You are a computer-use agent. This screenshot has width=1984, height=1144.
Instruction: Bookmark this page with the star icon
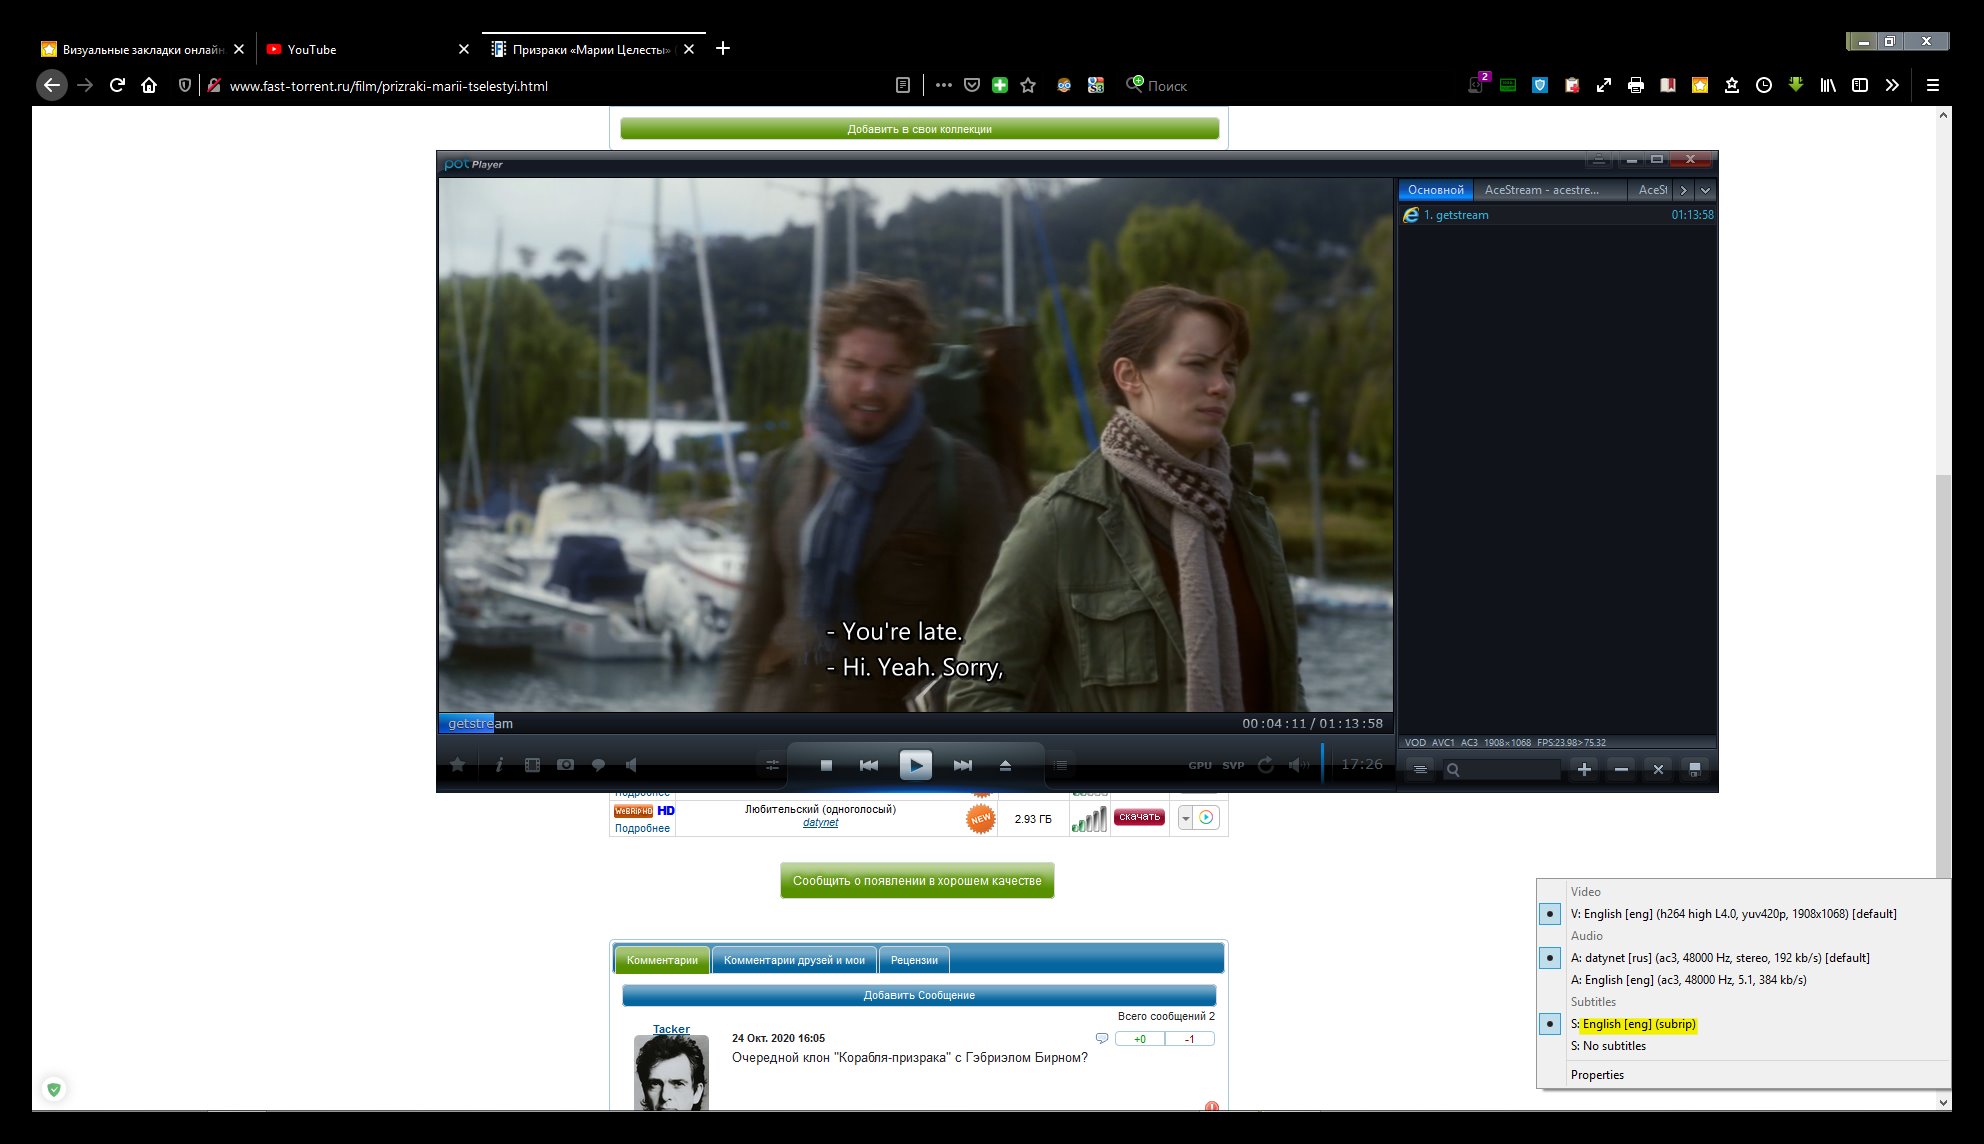(1028, 85)
